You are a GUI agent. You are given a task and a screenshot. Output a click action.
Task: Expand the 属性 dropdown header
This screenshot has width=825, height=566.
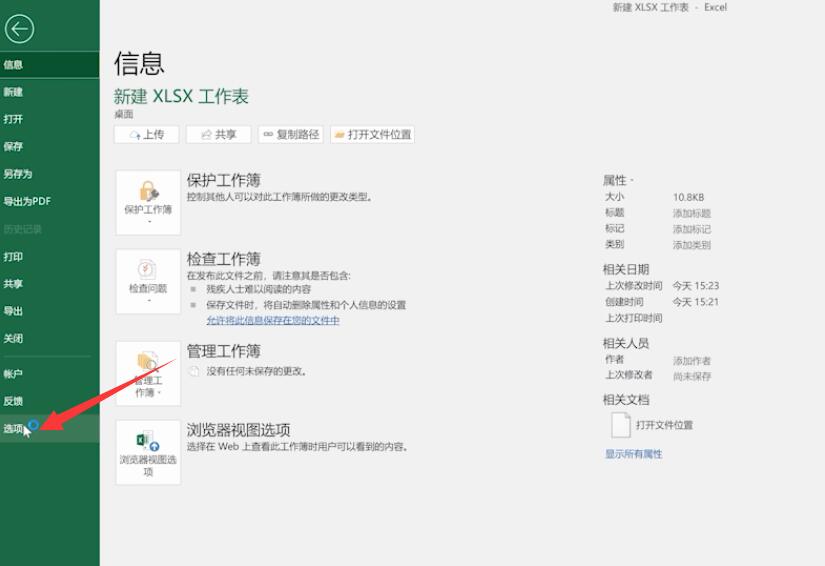(x=618, y=180)
